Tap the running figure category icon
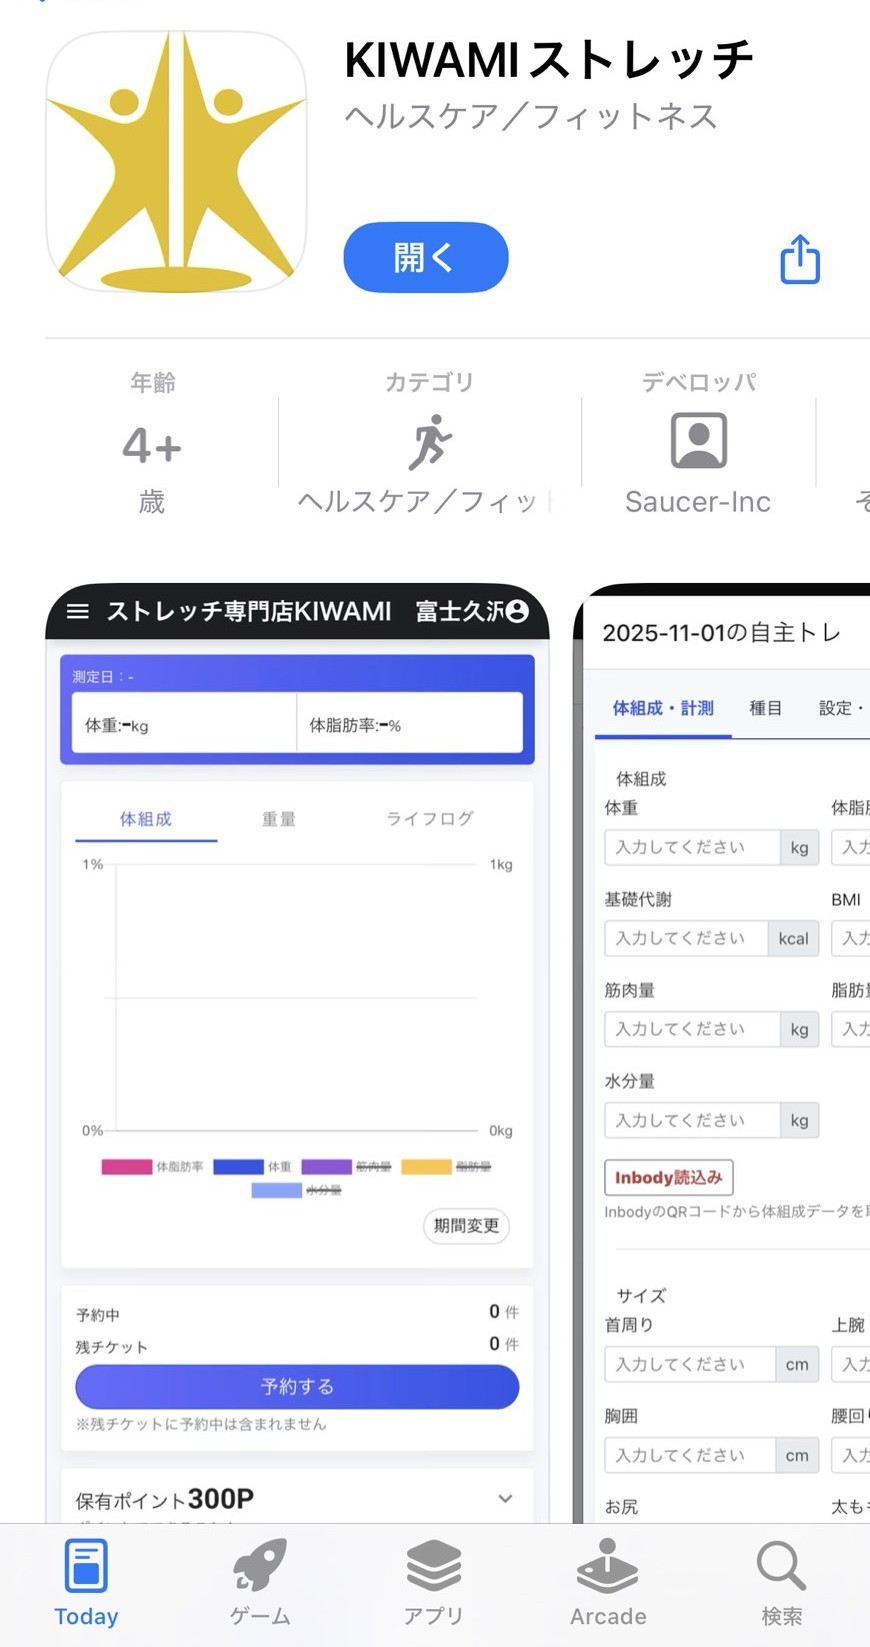The image size is (870, 1647). [430, 443]
